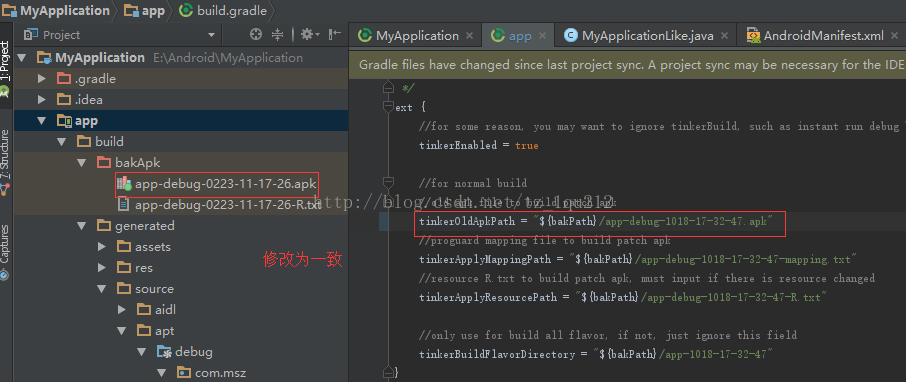This screenshot has width=906, height=382.
Task: Click the build folder icon
Action: coord(84,142)
